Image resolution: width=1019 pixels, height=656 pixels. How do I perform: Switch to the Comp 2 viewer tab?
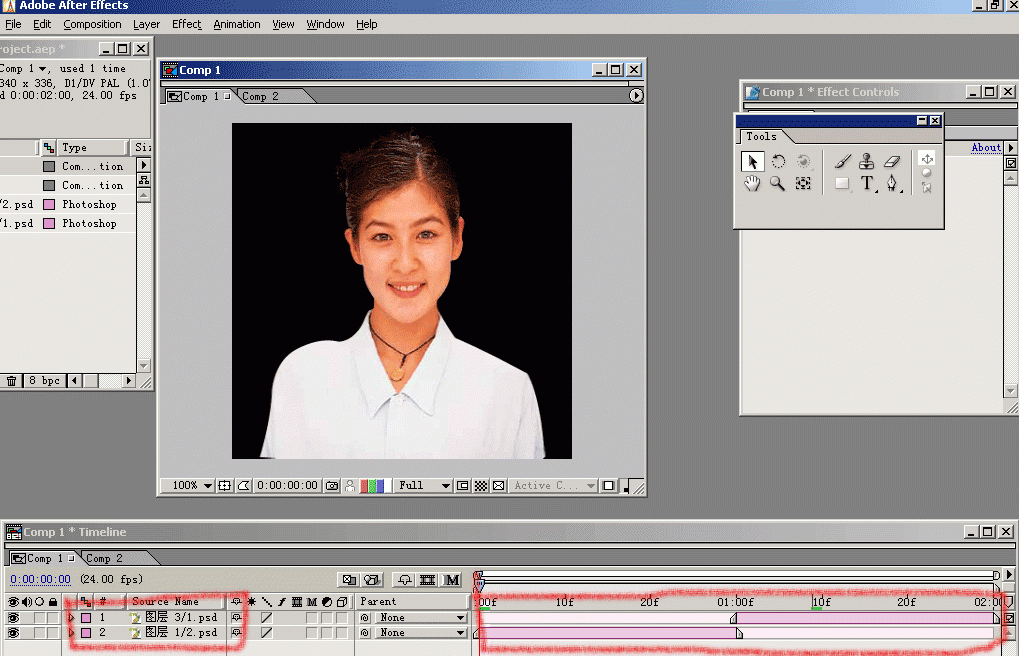[261, 97]
